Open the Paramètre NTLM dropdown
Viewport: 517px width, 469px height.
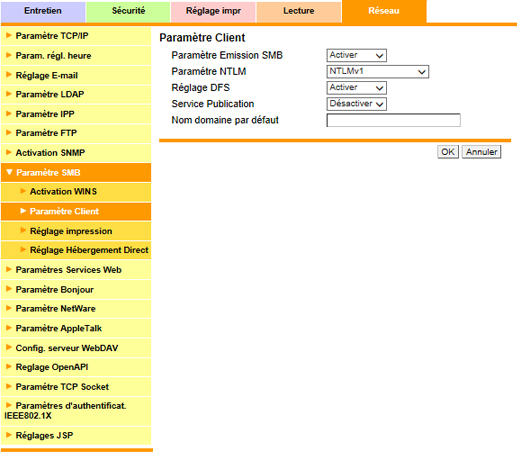click(377, 72)
